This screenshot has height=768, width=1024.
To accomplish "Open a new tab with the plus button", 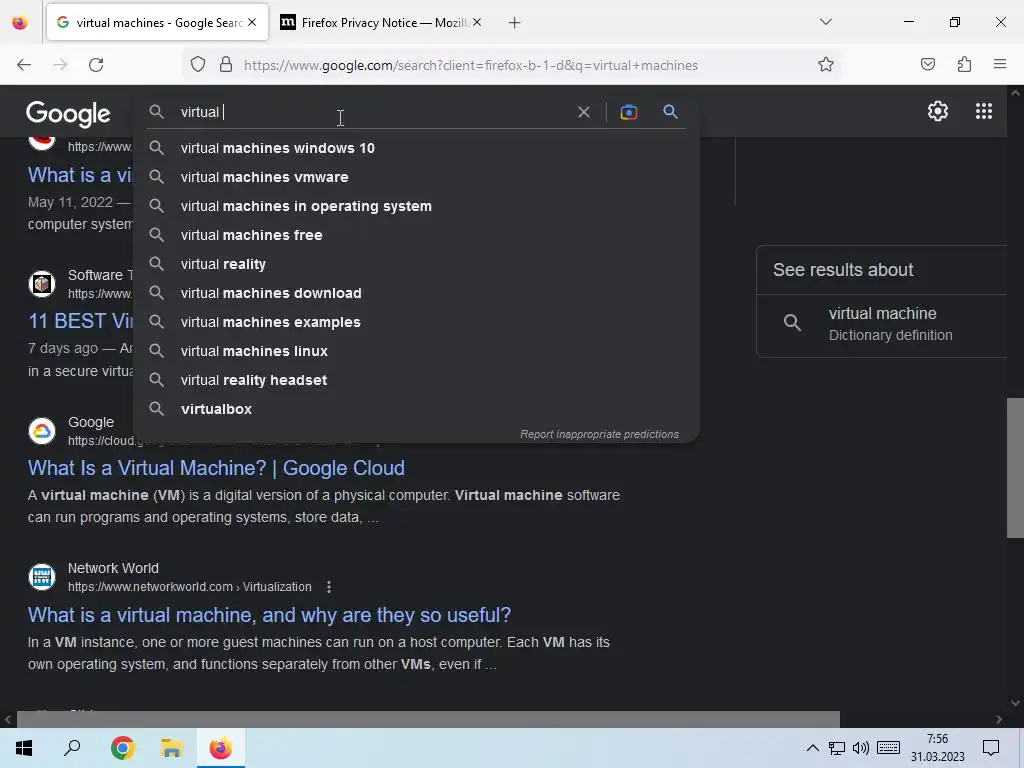I will click(x=515, y=23).
